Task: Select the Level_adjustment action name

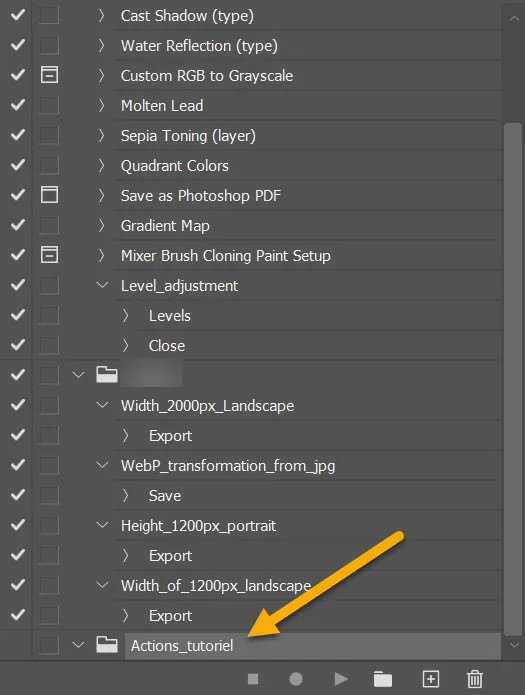Action: [x=179, y=286]
